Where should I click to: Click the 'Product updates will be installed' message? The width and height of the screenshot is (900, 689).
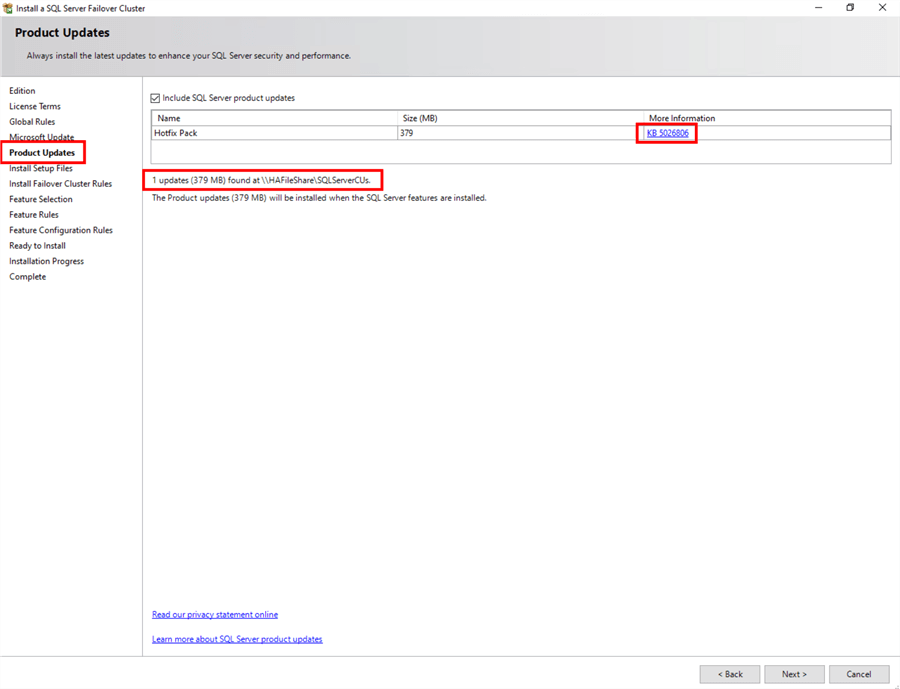tap(319, 198)
